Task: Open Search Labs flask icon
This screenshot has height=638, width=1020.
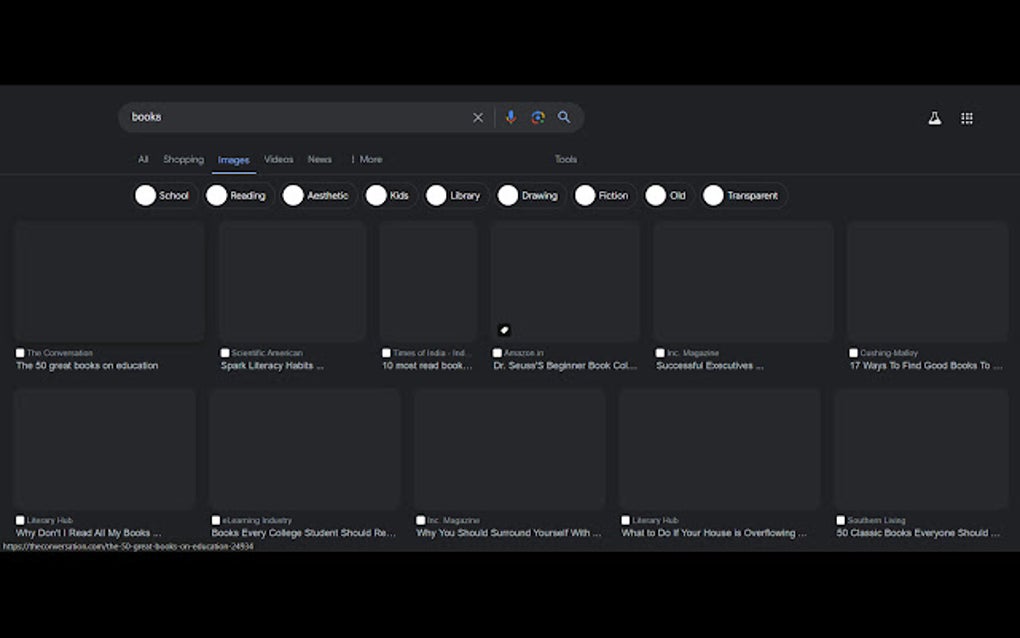Action: click(x=933, y=117)
